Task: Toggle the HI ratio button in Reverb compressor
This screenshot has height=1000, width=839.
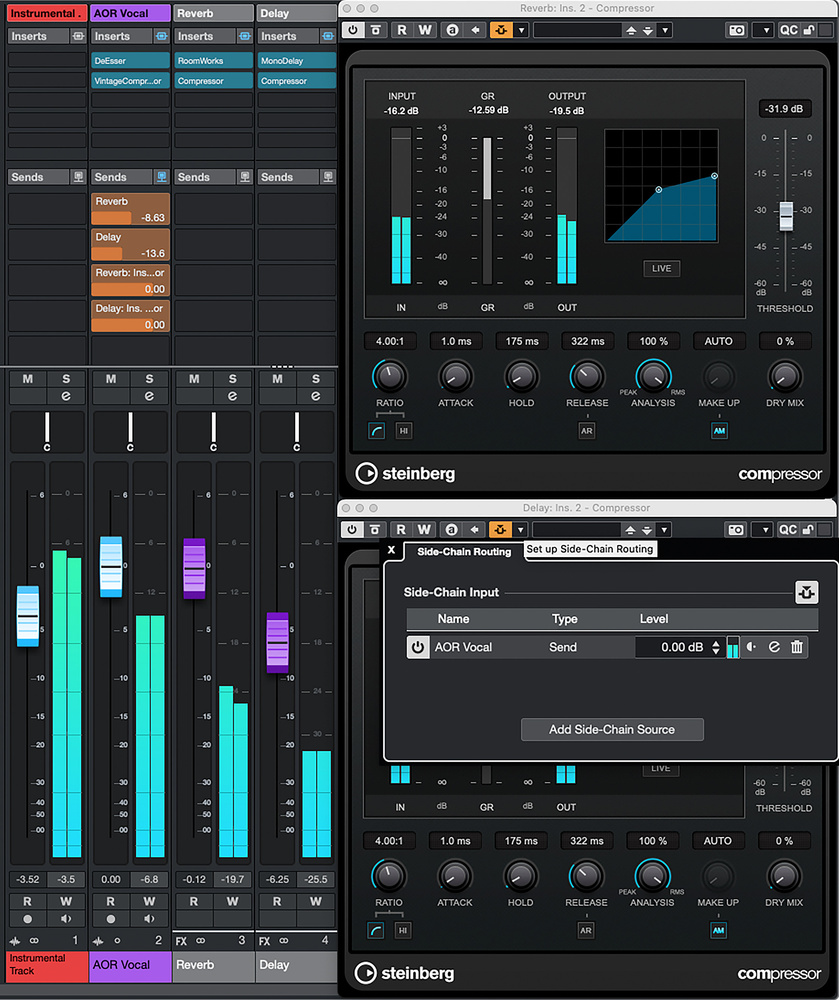Action: pyautogui.click(x=404, y=431)
